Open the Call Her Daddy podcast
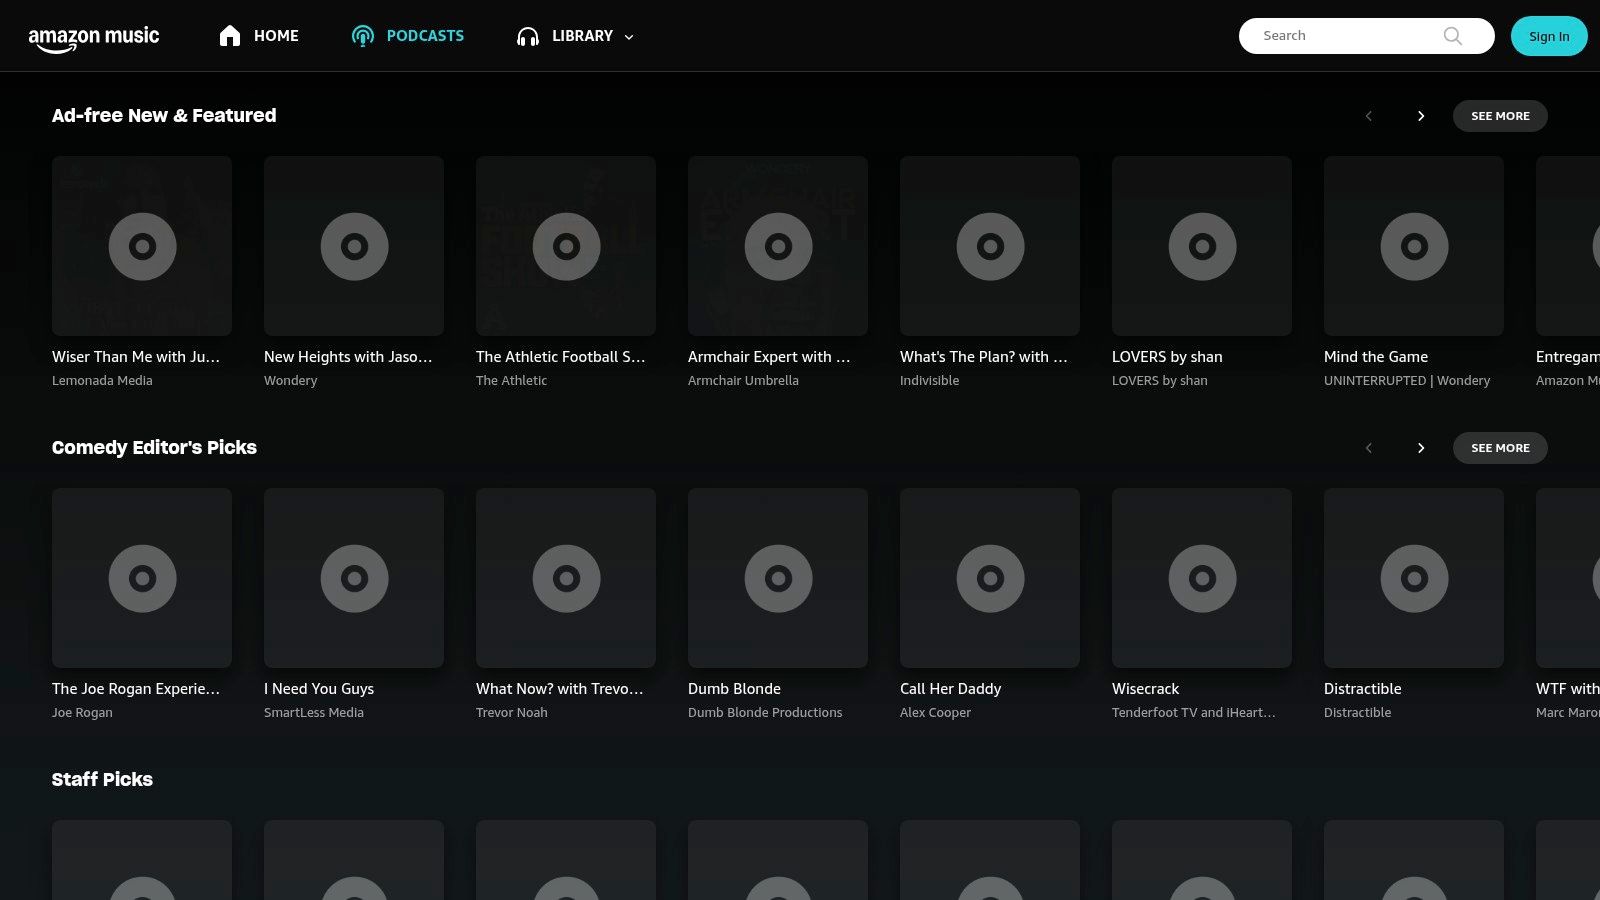Viewport: 1600px width, 900px height. pos(990,578)
